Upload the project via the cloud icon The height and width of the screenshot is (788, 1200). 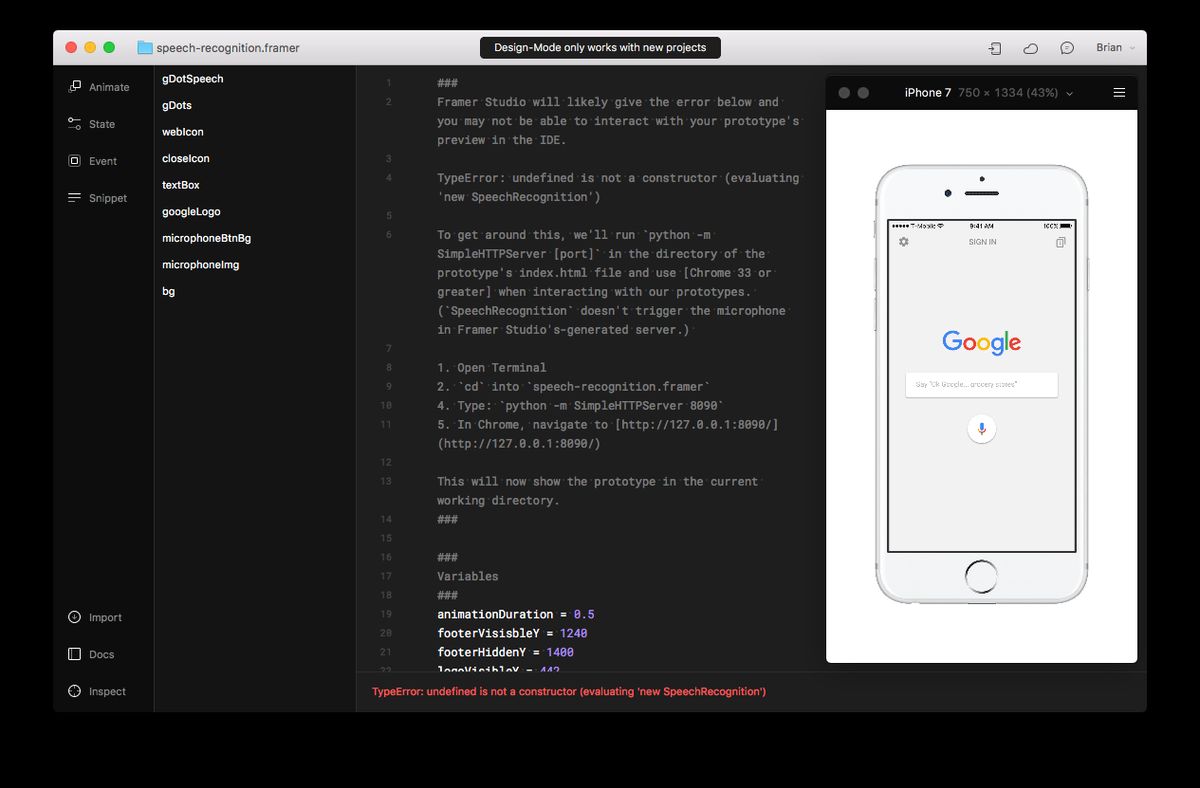[1030, 47]
